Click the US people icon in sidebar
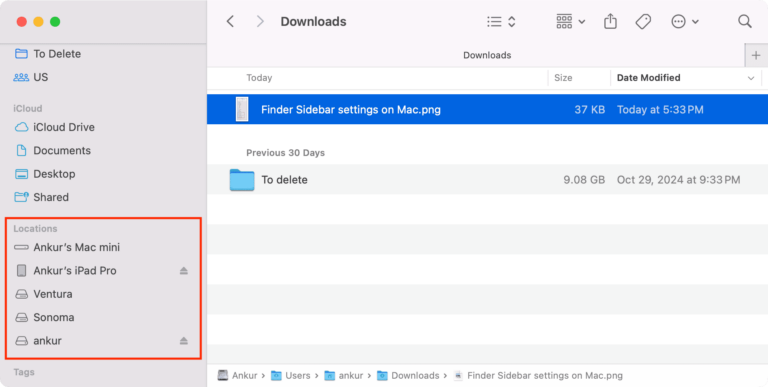 pos(21,77)
